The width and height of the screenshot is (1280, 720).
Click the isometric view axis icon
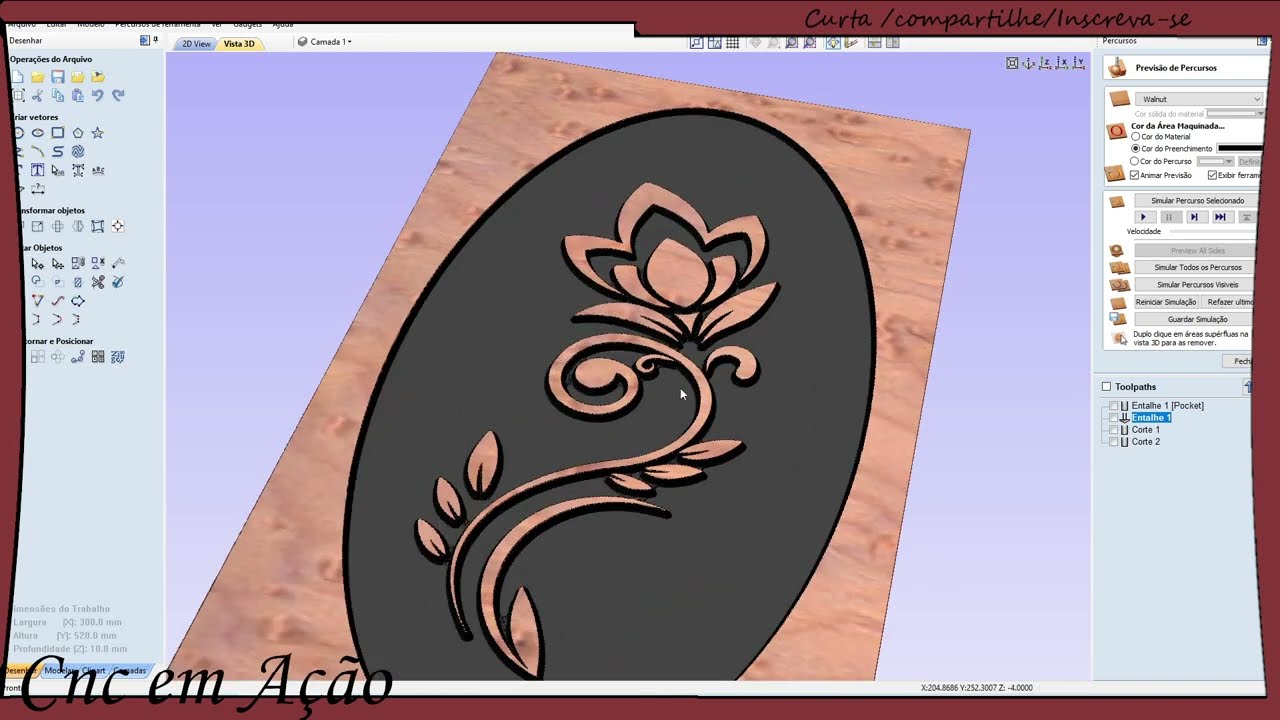(x=1029, y=63)
